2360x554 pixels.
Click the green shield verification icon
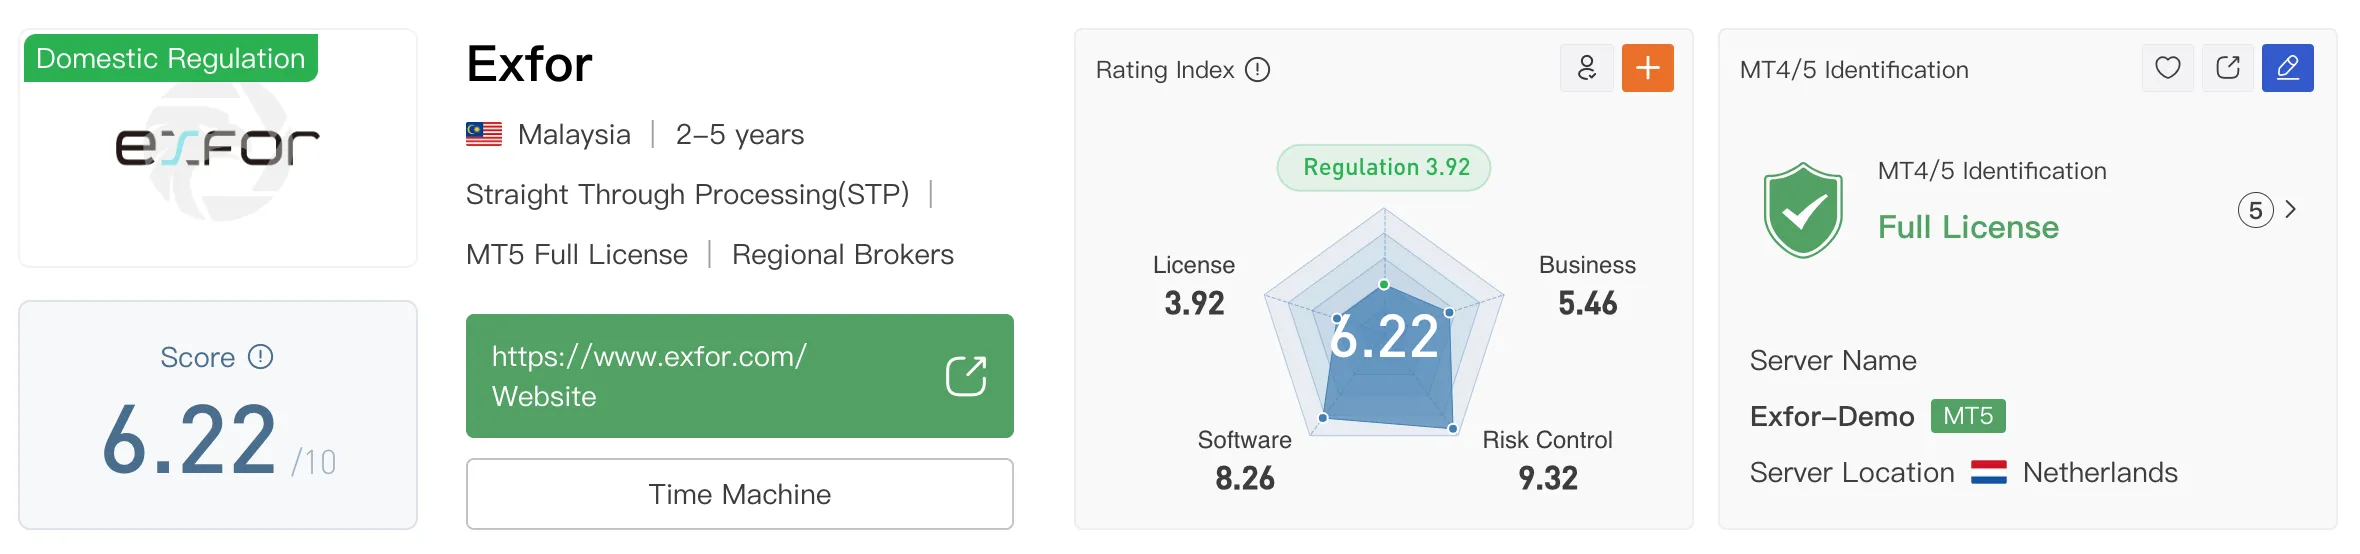[x=1803, y=210]
